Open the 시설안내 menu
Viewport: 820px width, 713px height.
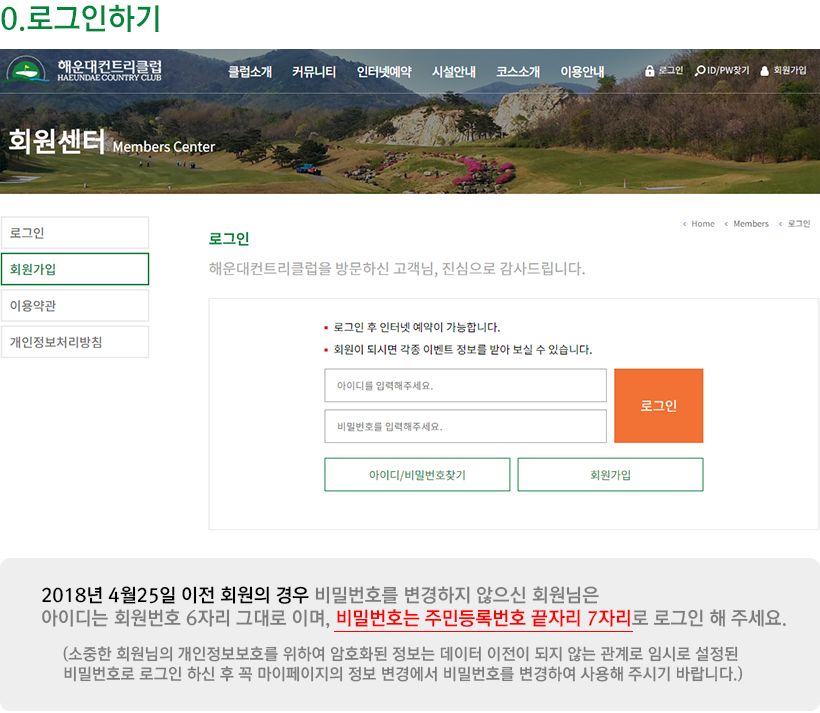pos(454,72)
